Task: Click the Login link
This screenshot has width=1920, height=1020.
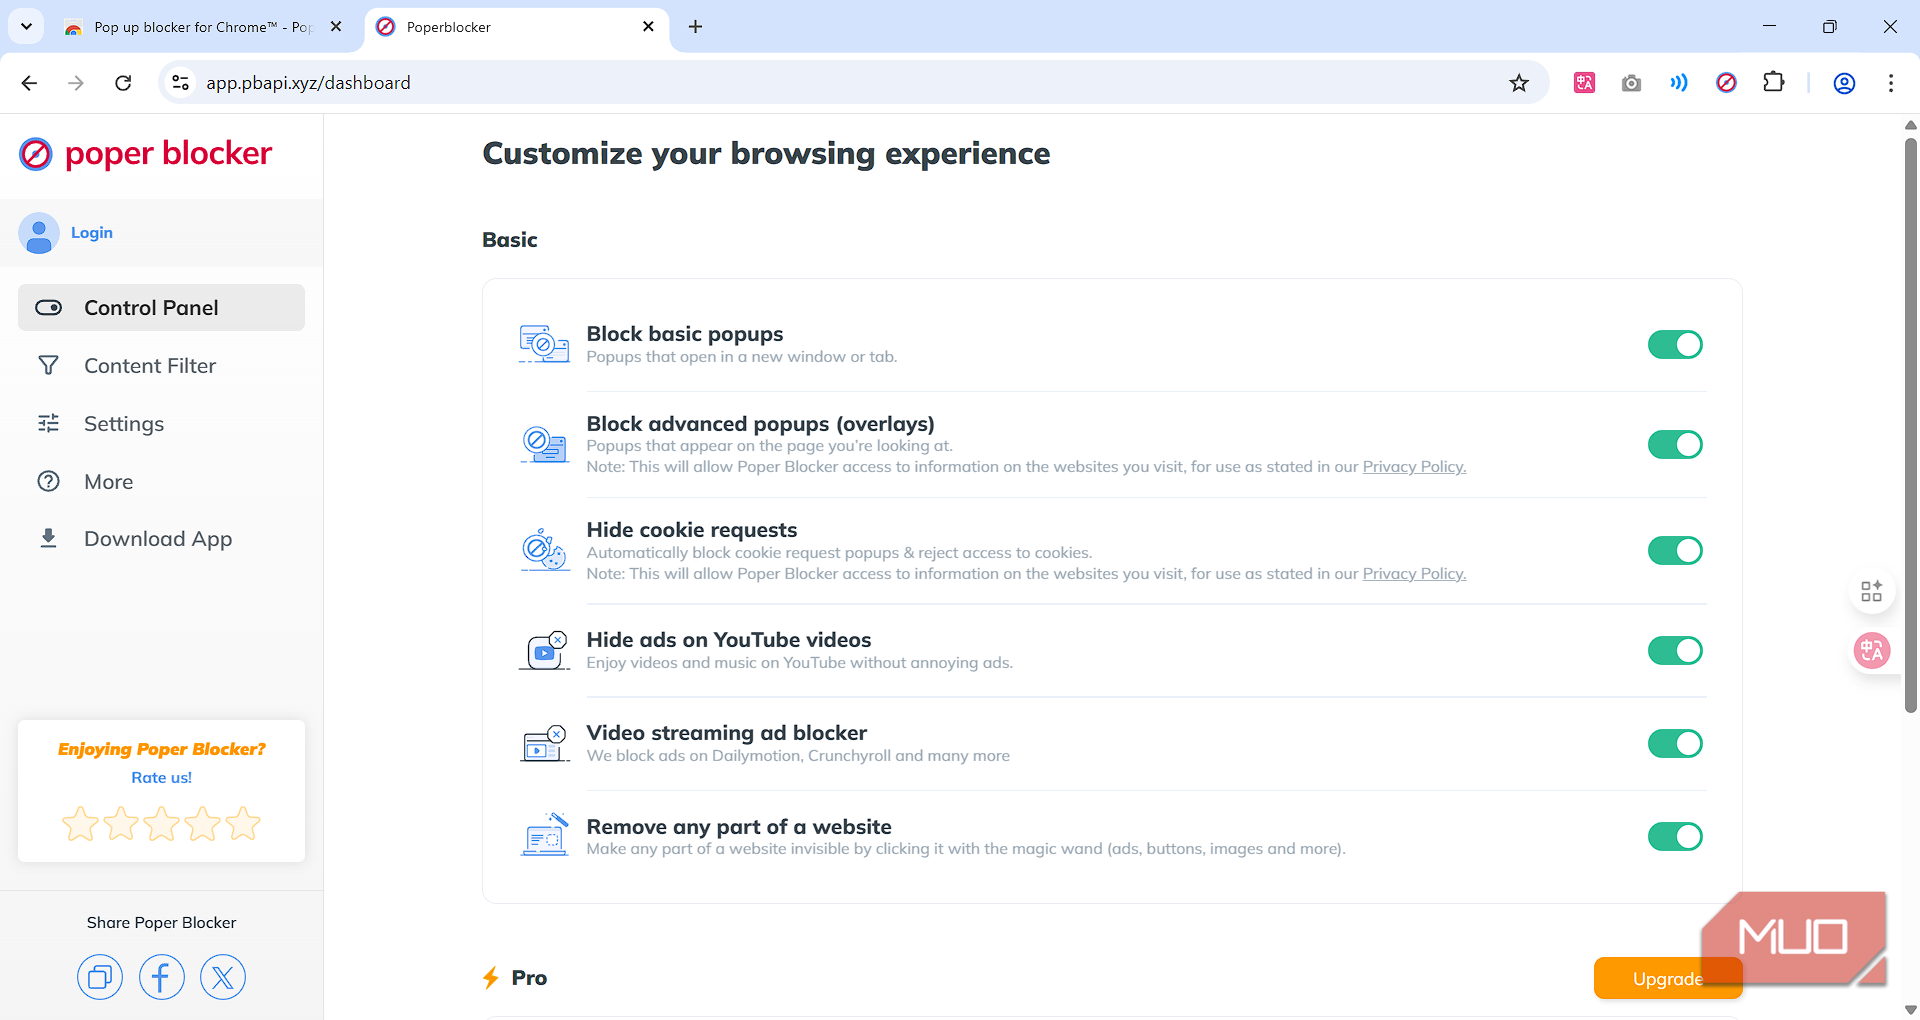Action: [x=92, y=233]
